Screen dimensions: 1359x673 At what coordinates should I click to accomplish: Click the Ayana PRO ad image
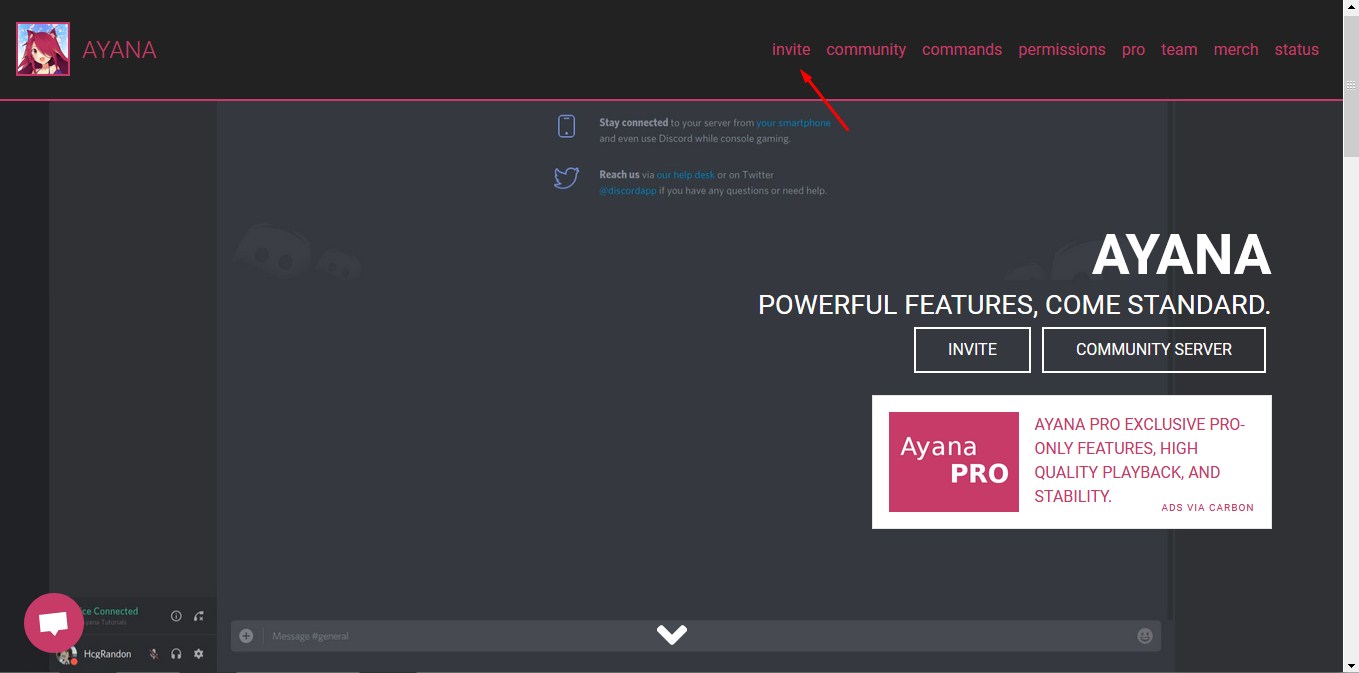954,462
